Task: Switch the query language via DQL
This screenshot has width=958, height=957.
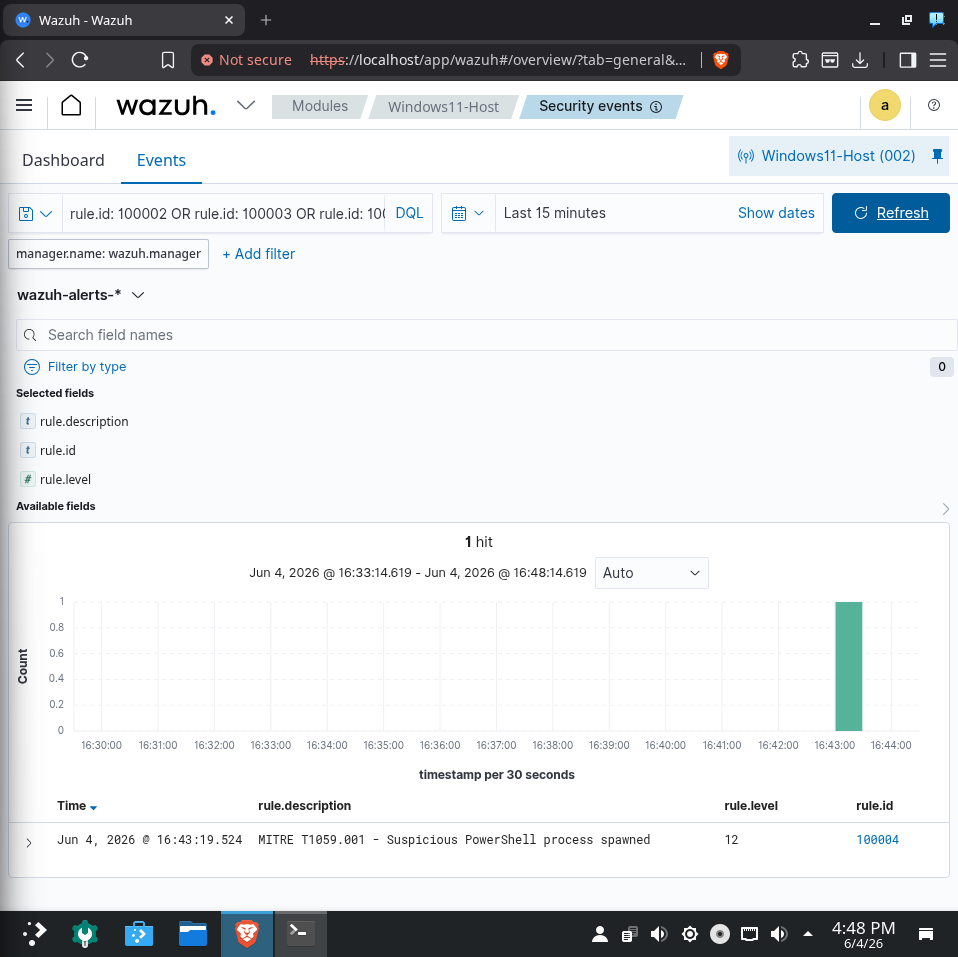Action: [409, 213]
